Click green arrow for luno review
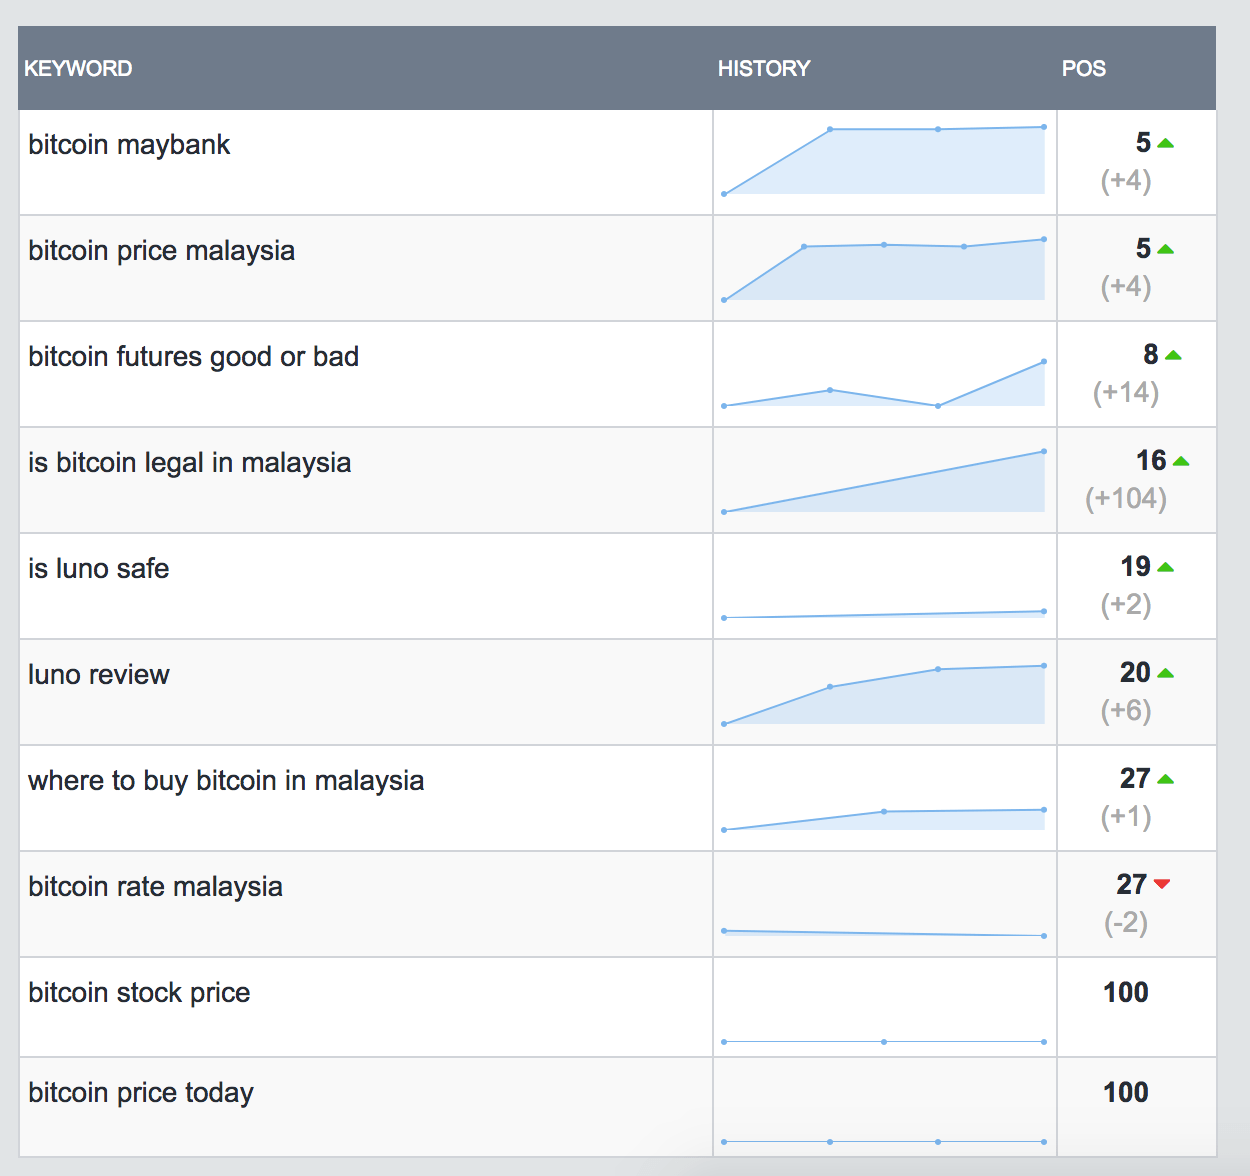 (1165, 674)
